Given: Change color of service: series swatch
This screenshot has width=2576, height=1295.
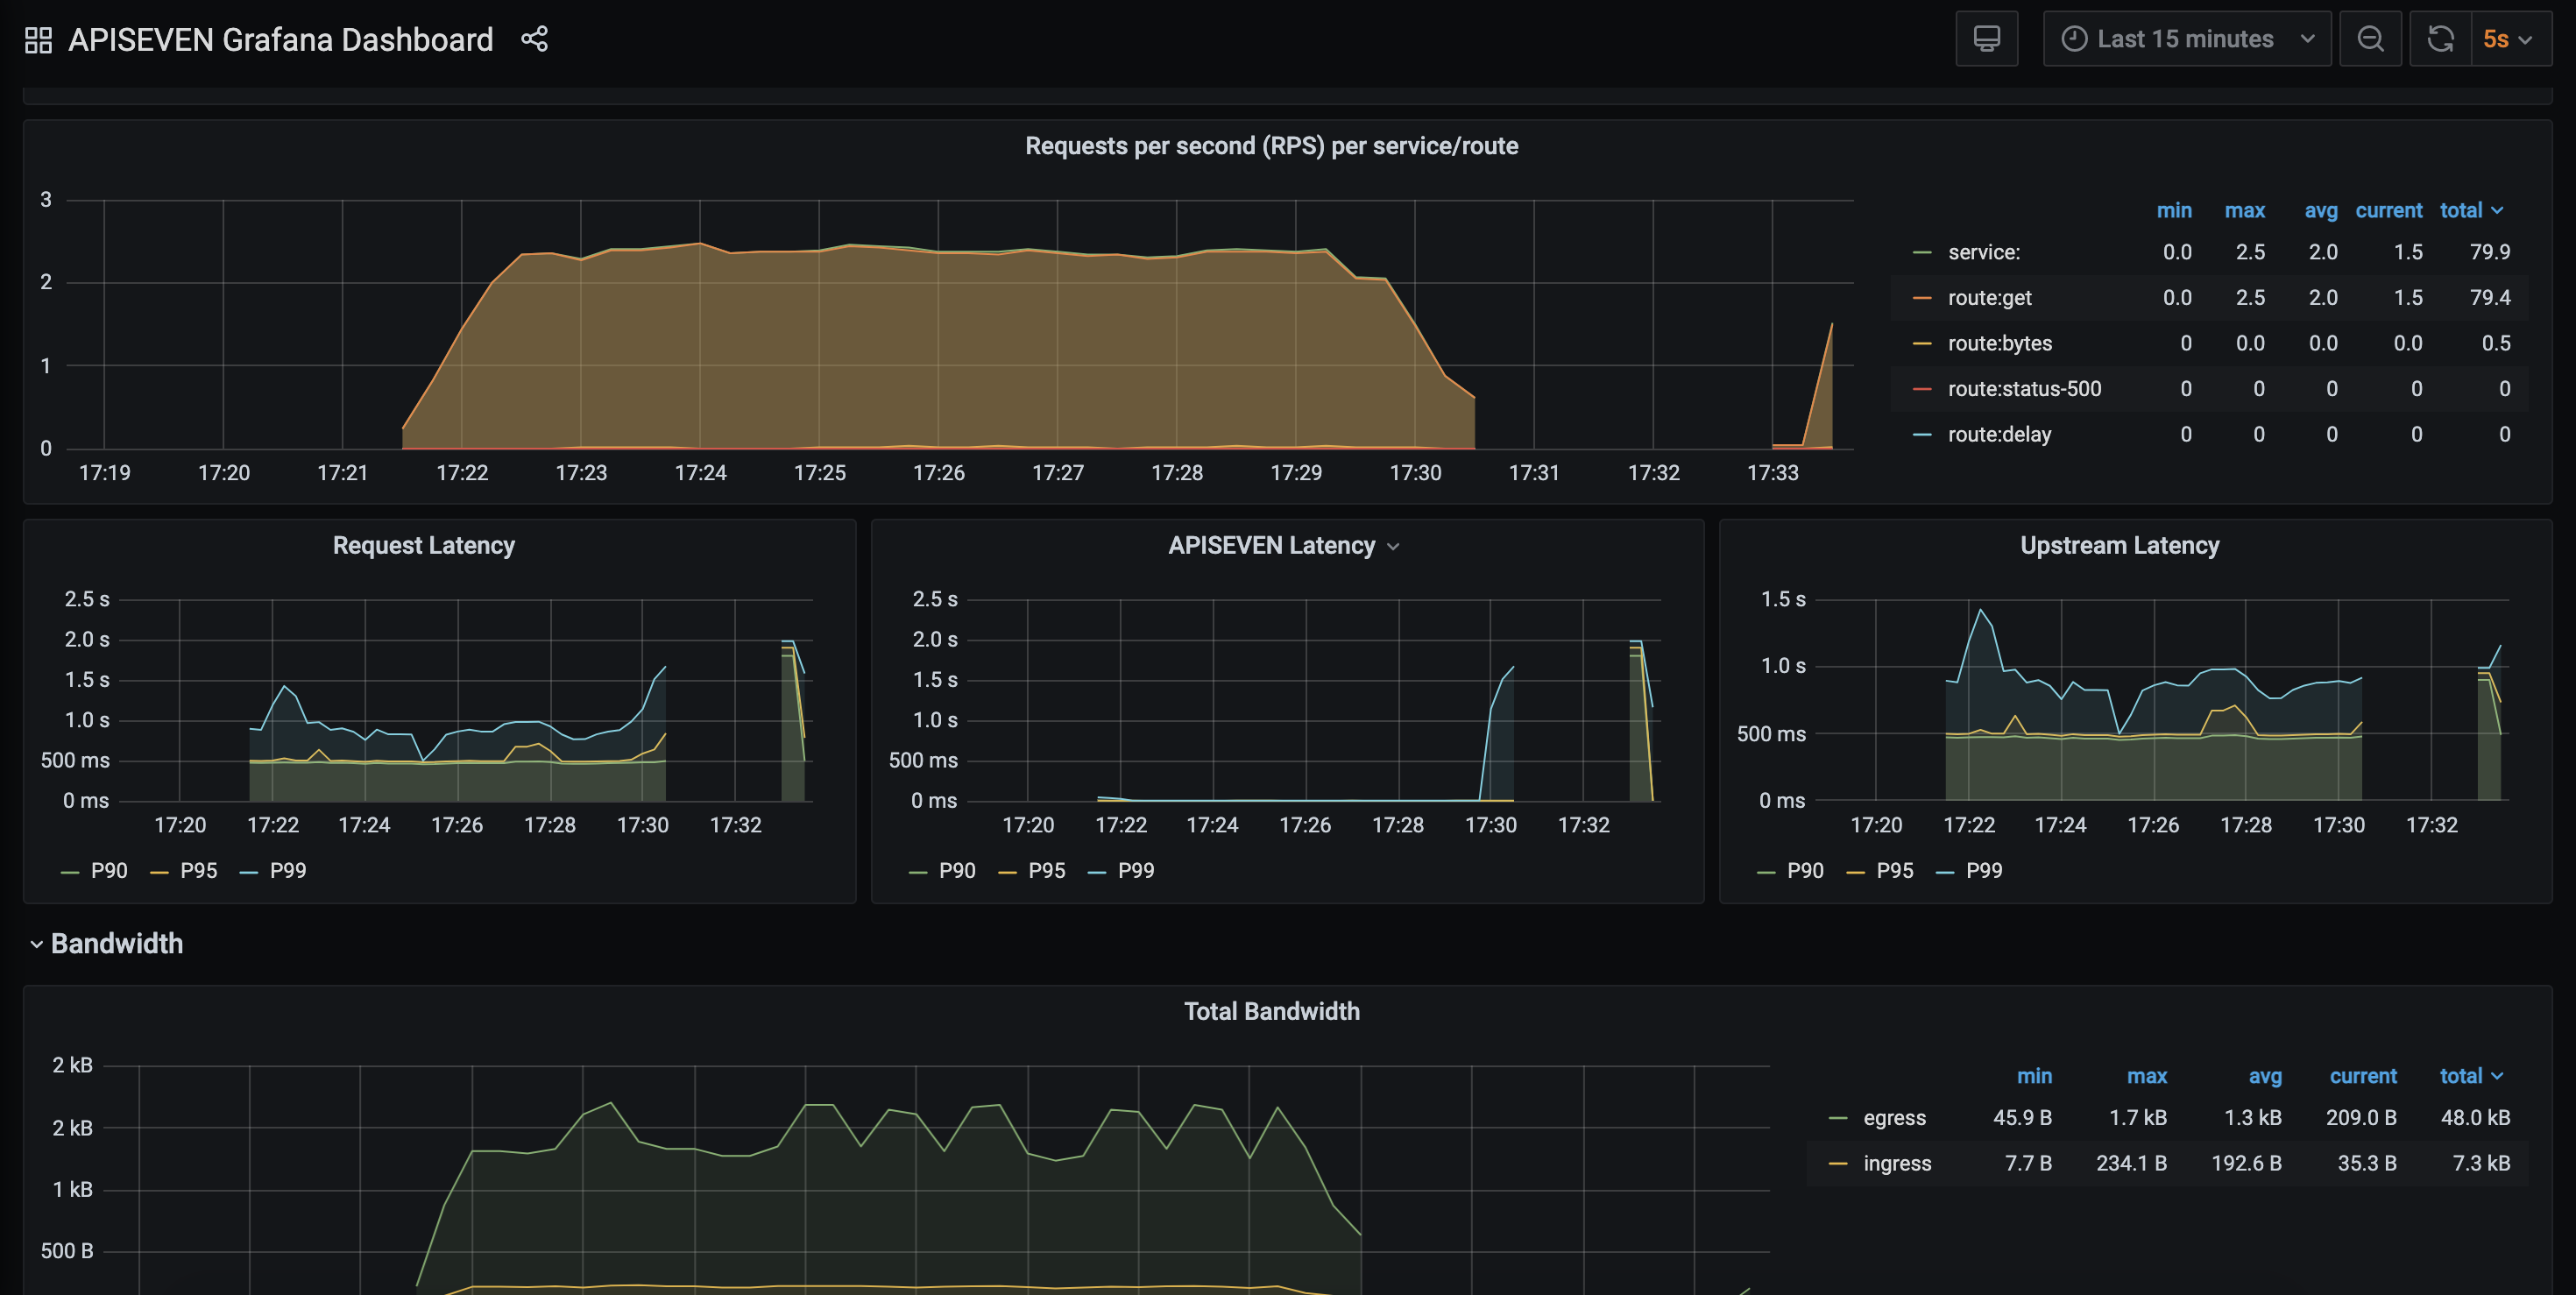Looking at the screenshot, I should (x=1921, y=252).
